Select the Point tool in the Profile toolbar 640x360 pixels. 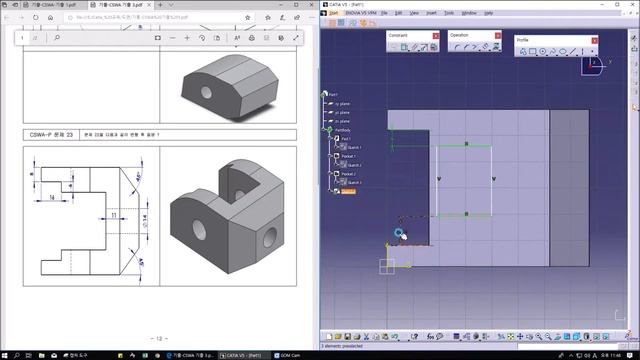pos(592,51)
